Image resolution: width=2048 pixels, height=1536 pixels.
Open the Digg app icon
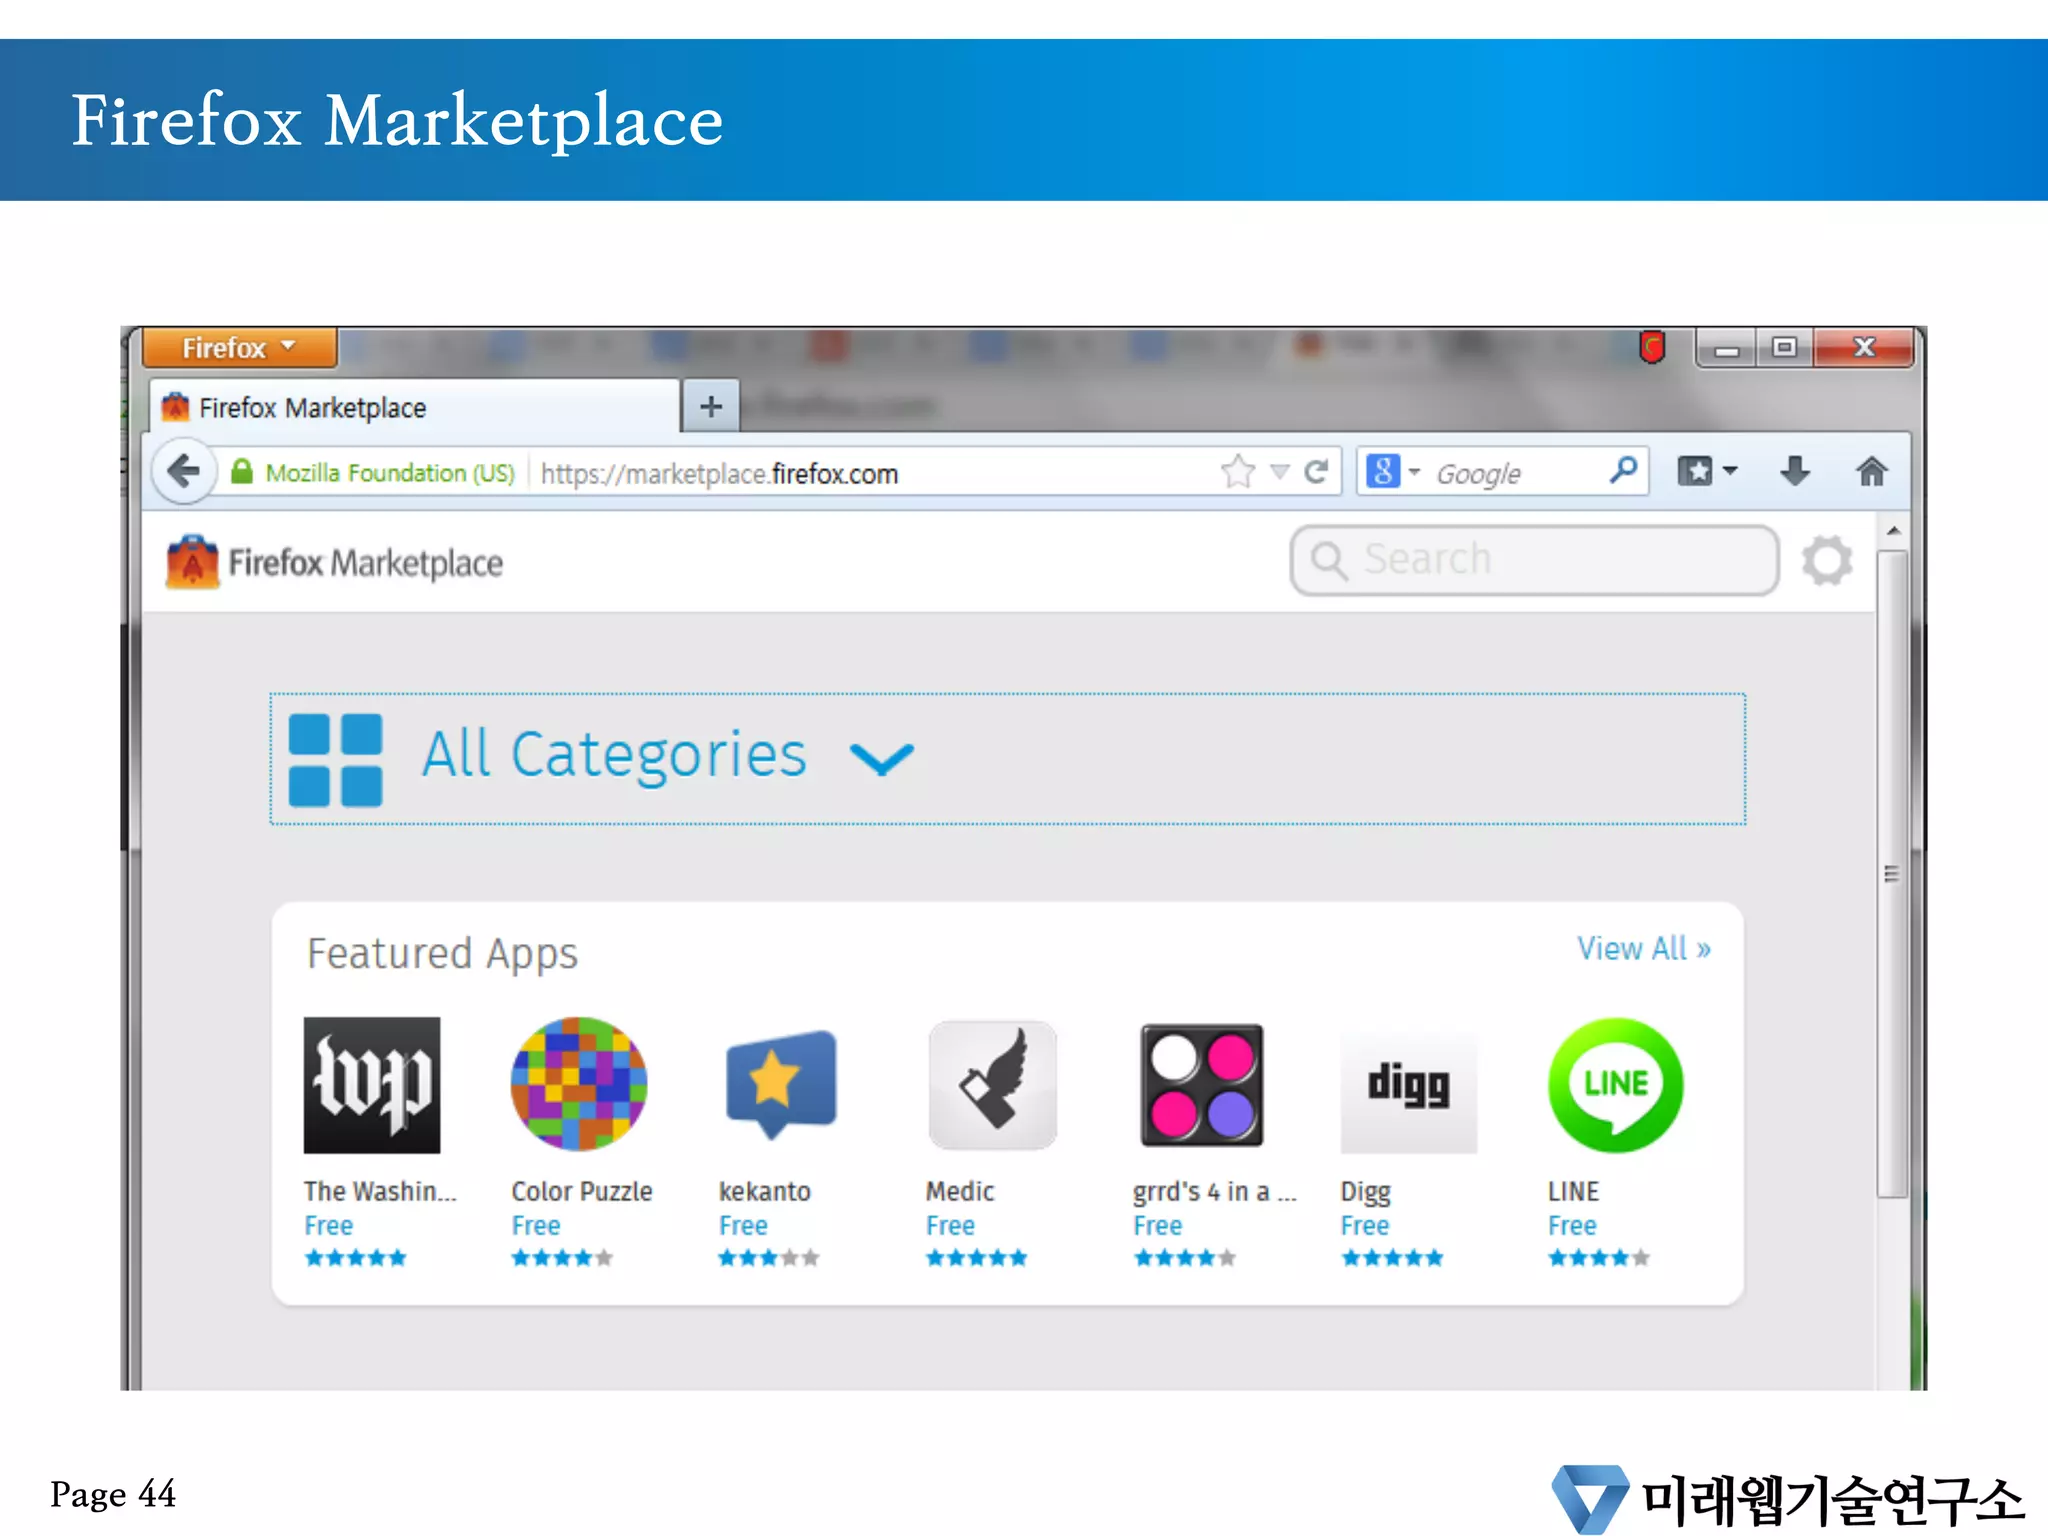pyautogui.click(x=1408, y=1092)
